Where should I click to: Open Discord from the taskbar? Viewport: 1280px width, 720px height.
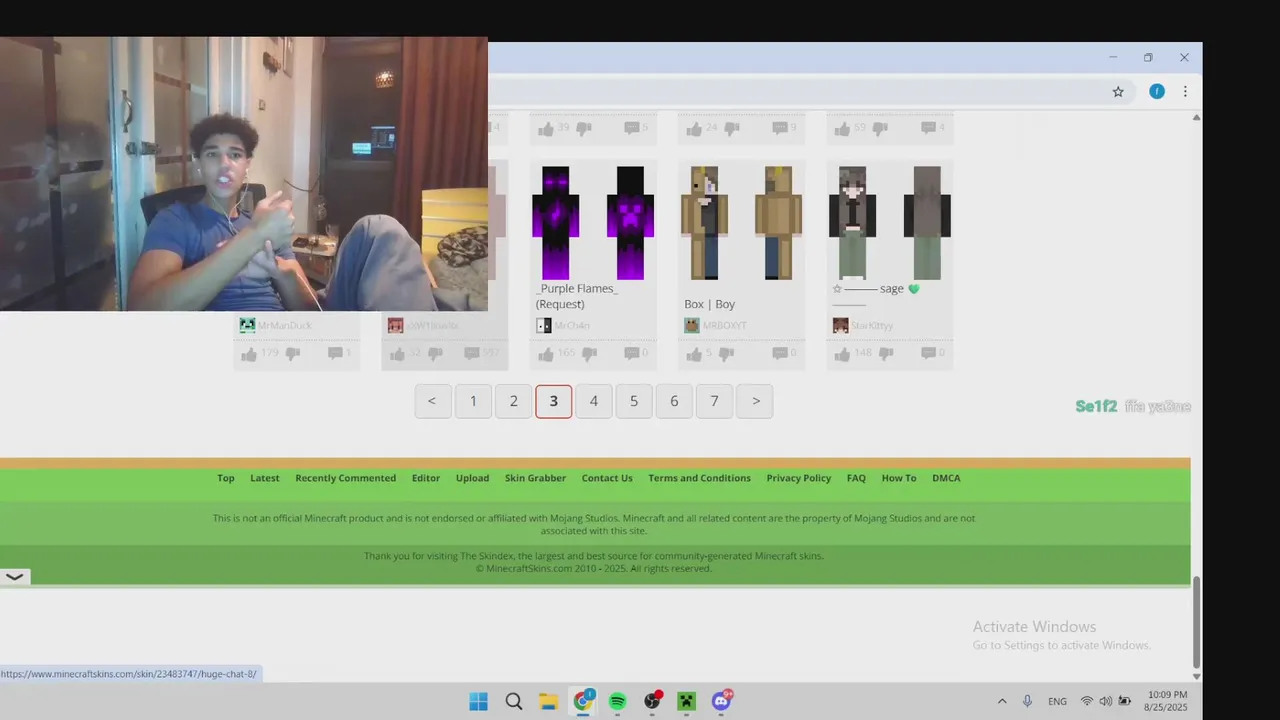[721, 701]
